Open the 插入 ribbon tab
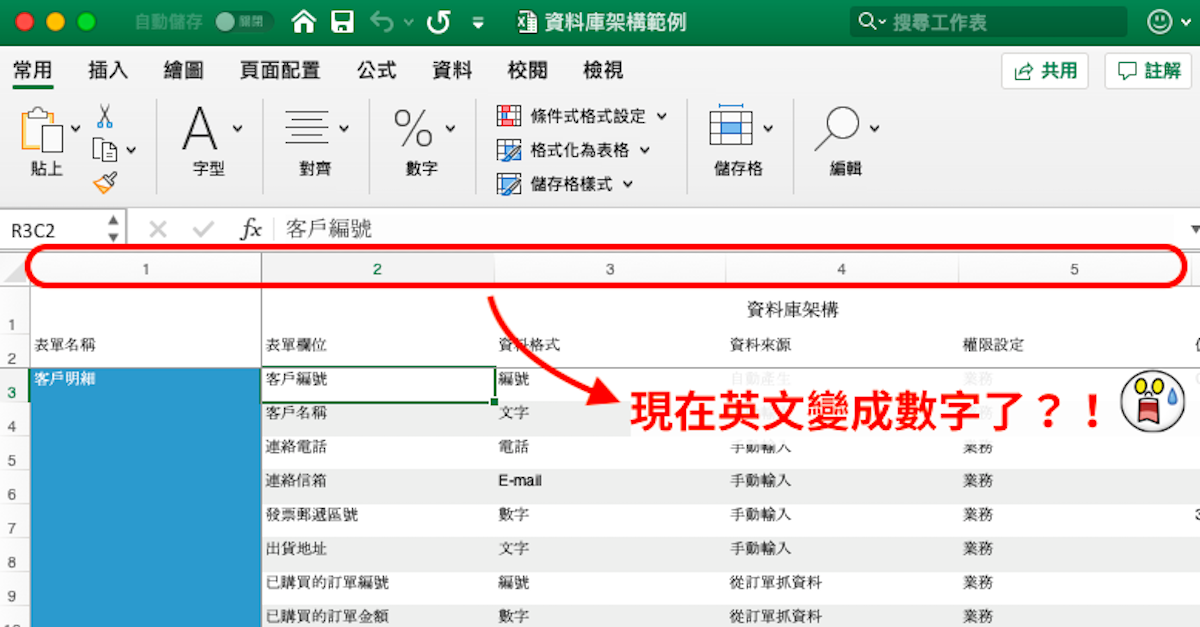Screen dimensions: 1200x627 tap(108, 70)
